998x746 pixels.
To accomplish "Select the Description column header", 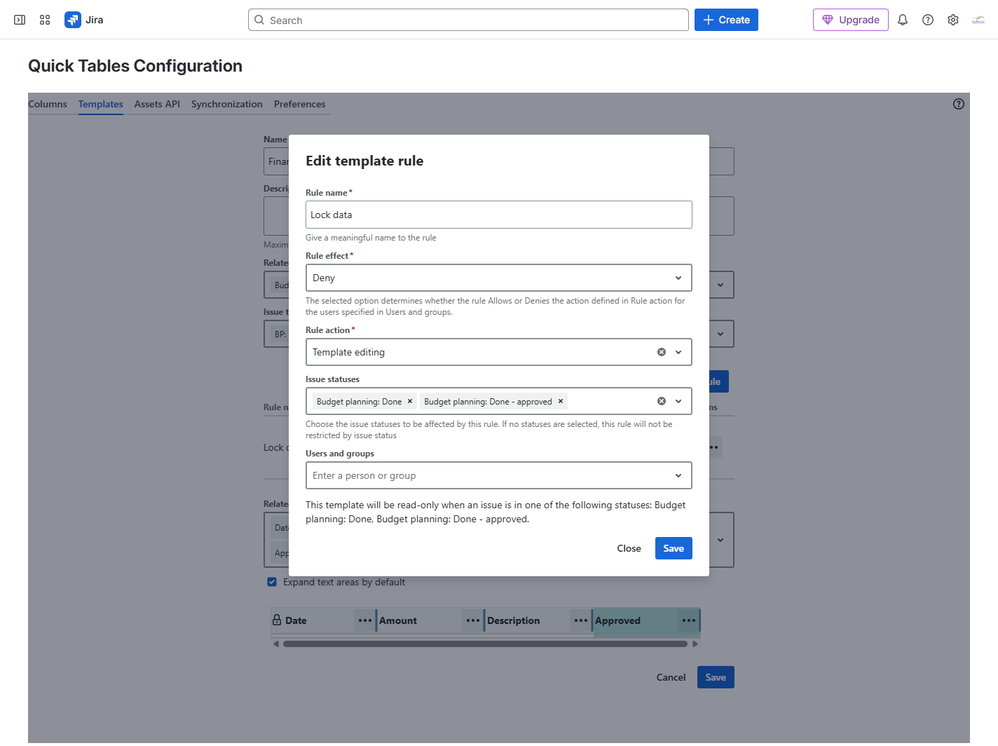I will (x=513, y=621).
